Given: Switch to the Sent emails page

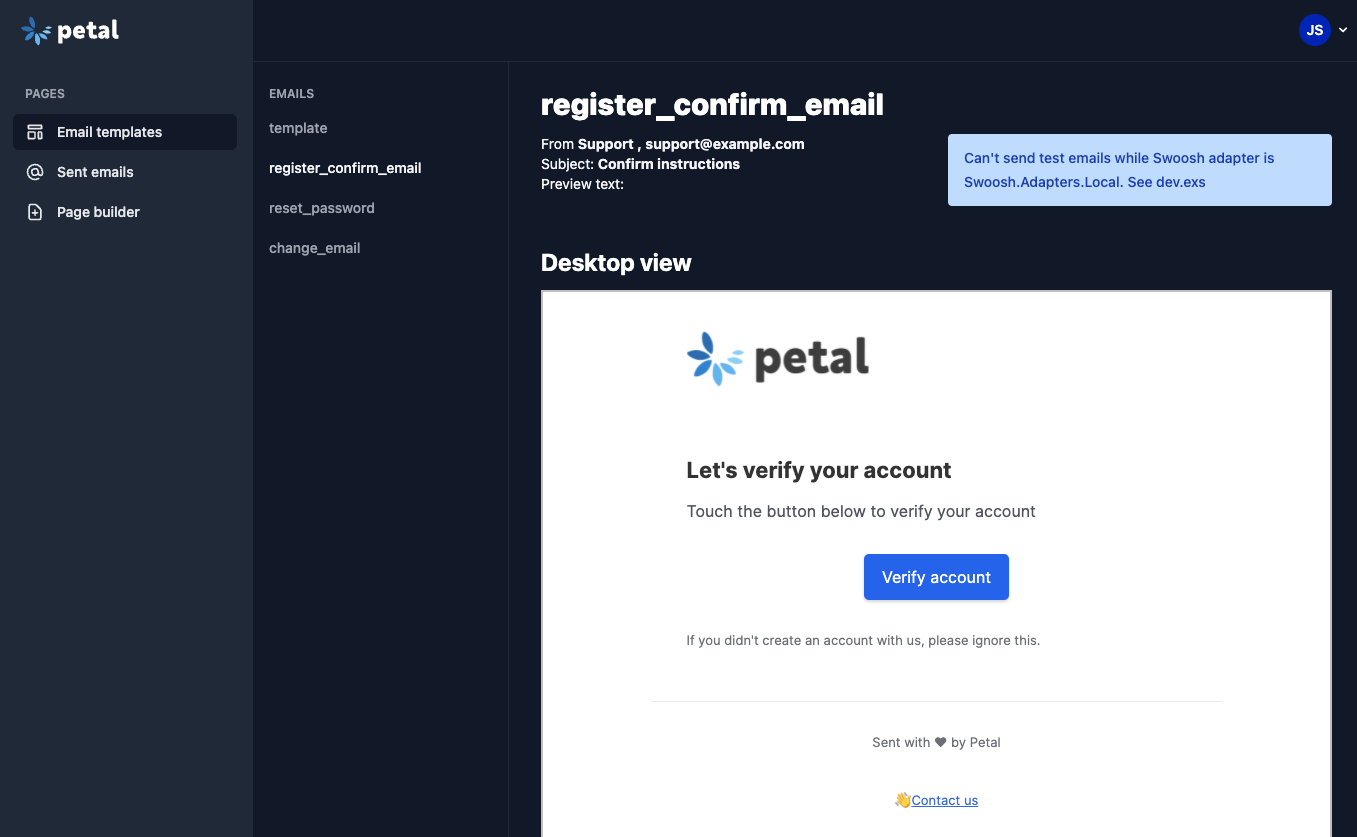Looking at the screenshot, I should [x=93, y=171].
